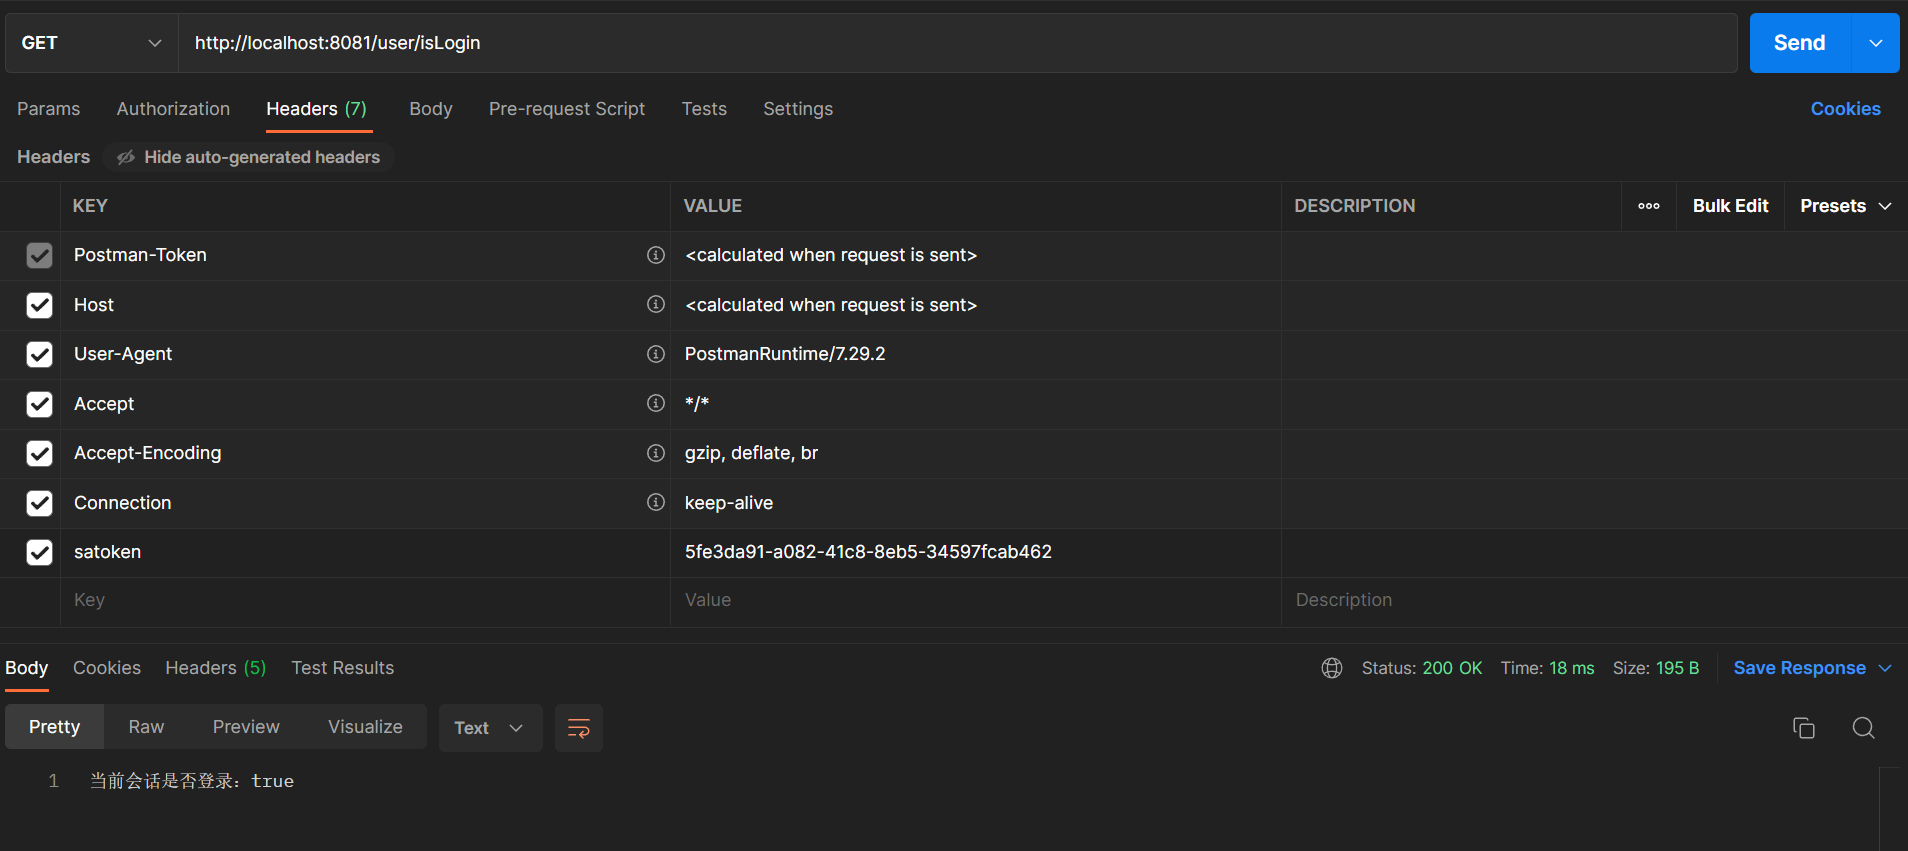Switch to the Authorization tab
Image resolution: width=1908 pixels, height=851 pixels.
point(173,109)
